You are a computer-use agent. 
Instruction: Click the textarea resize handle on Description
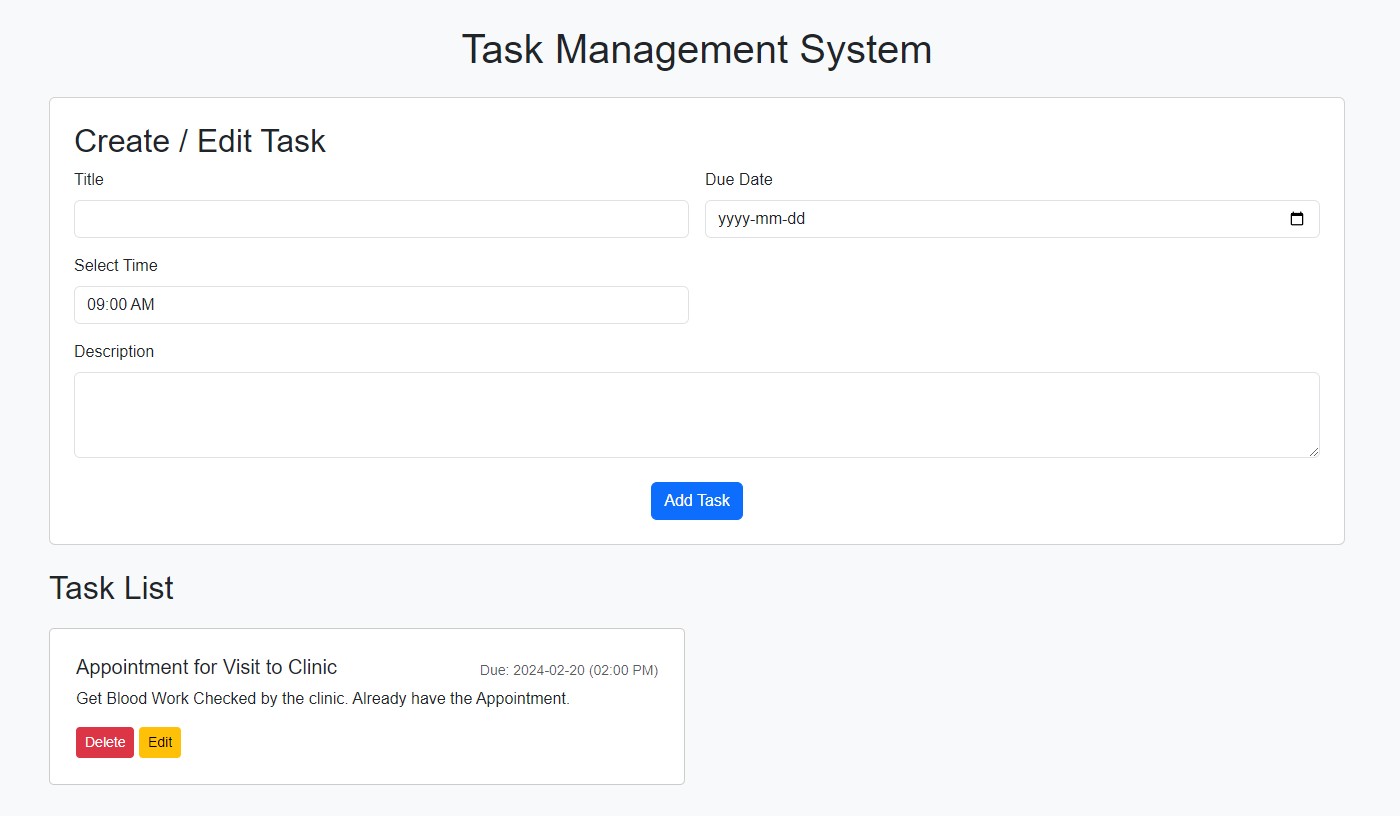tap(1313, 452)
